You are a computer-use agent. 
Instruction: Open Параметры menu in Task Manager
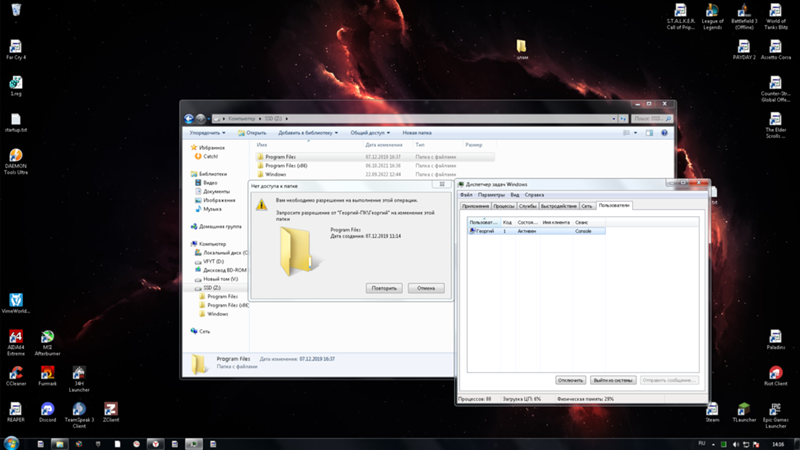tap(491, 195)
